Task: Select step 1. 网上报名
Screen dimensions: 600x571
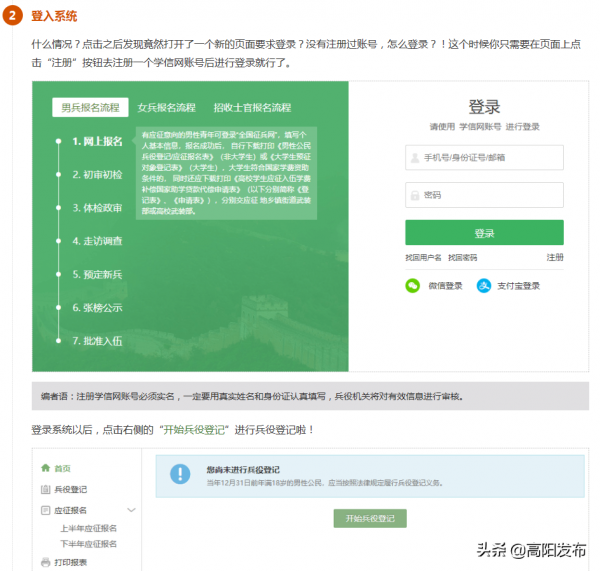Action: (x=98, y=141)
